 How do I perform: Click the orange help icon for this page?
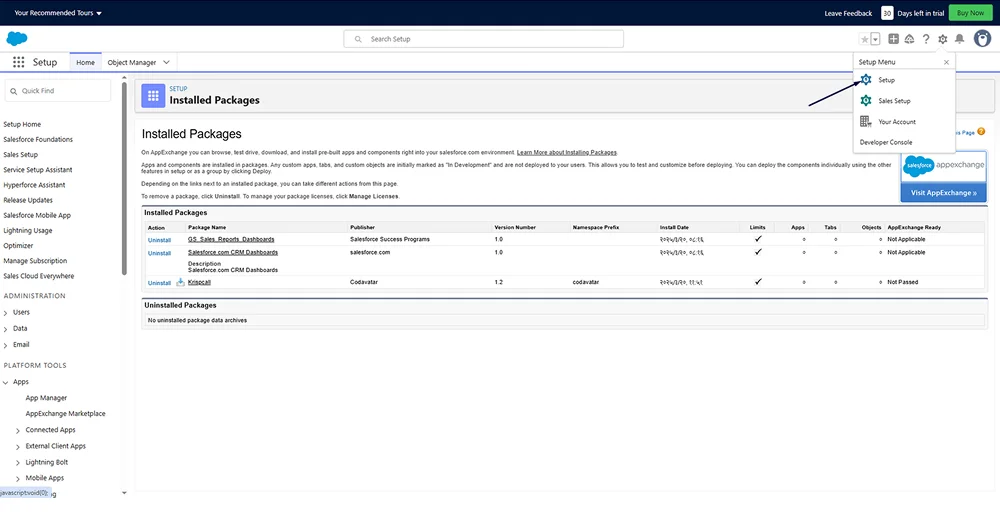(981, 132)
